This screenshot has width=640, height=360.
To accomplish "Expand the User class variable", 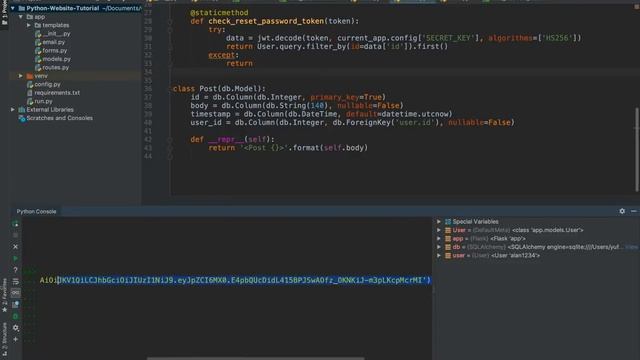I will (x=439, y=230).
